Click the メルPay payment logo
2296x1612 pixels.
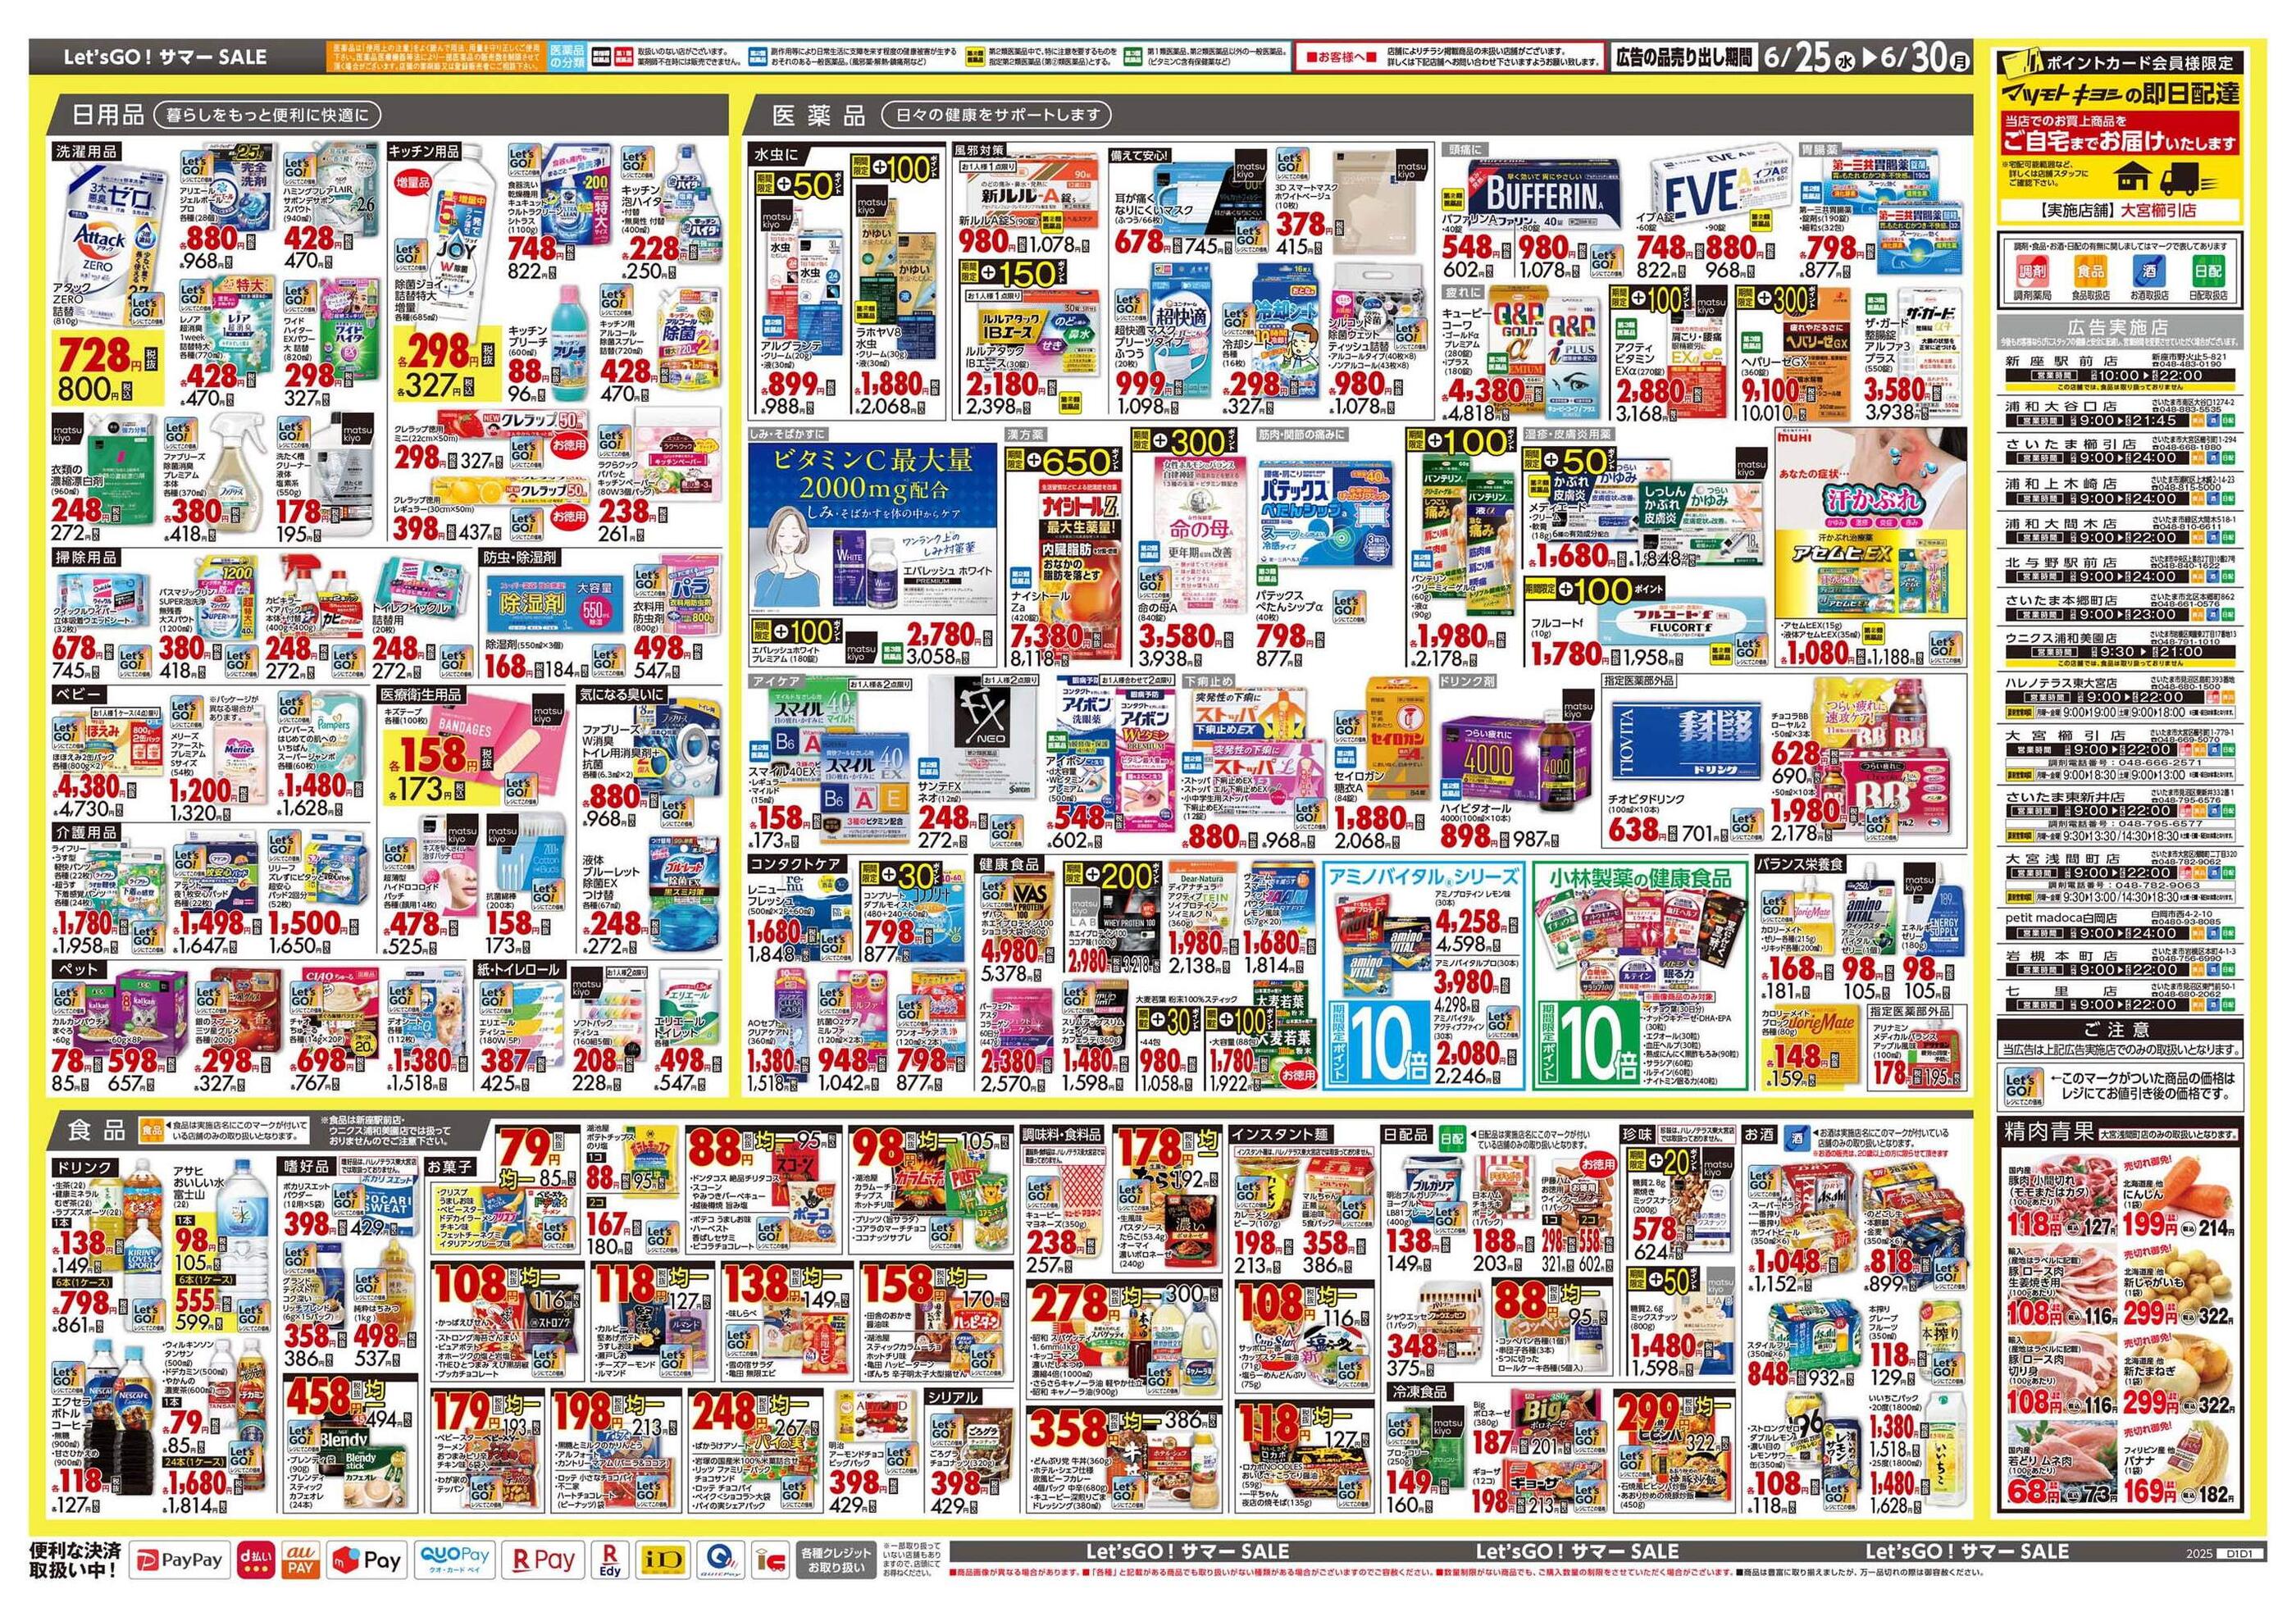tap(367, 1559)
